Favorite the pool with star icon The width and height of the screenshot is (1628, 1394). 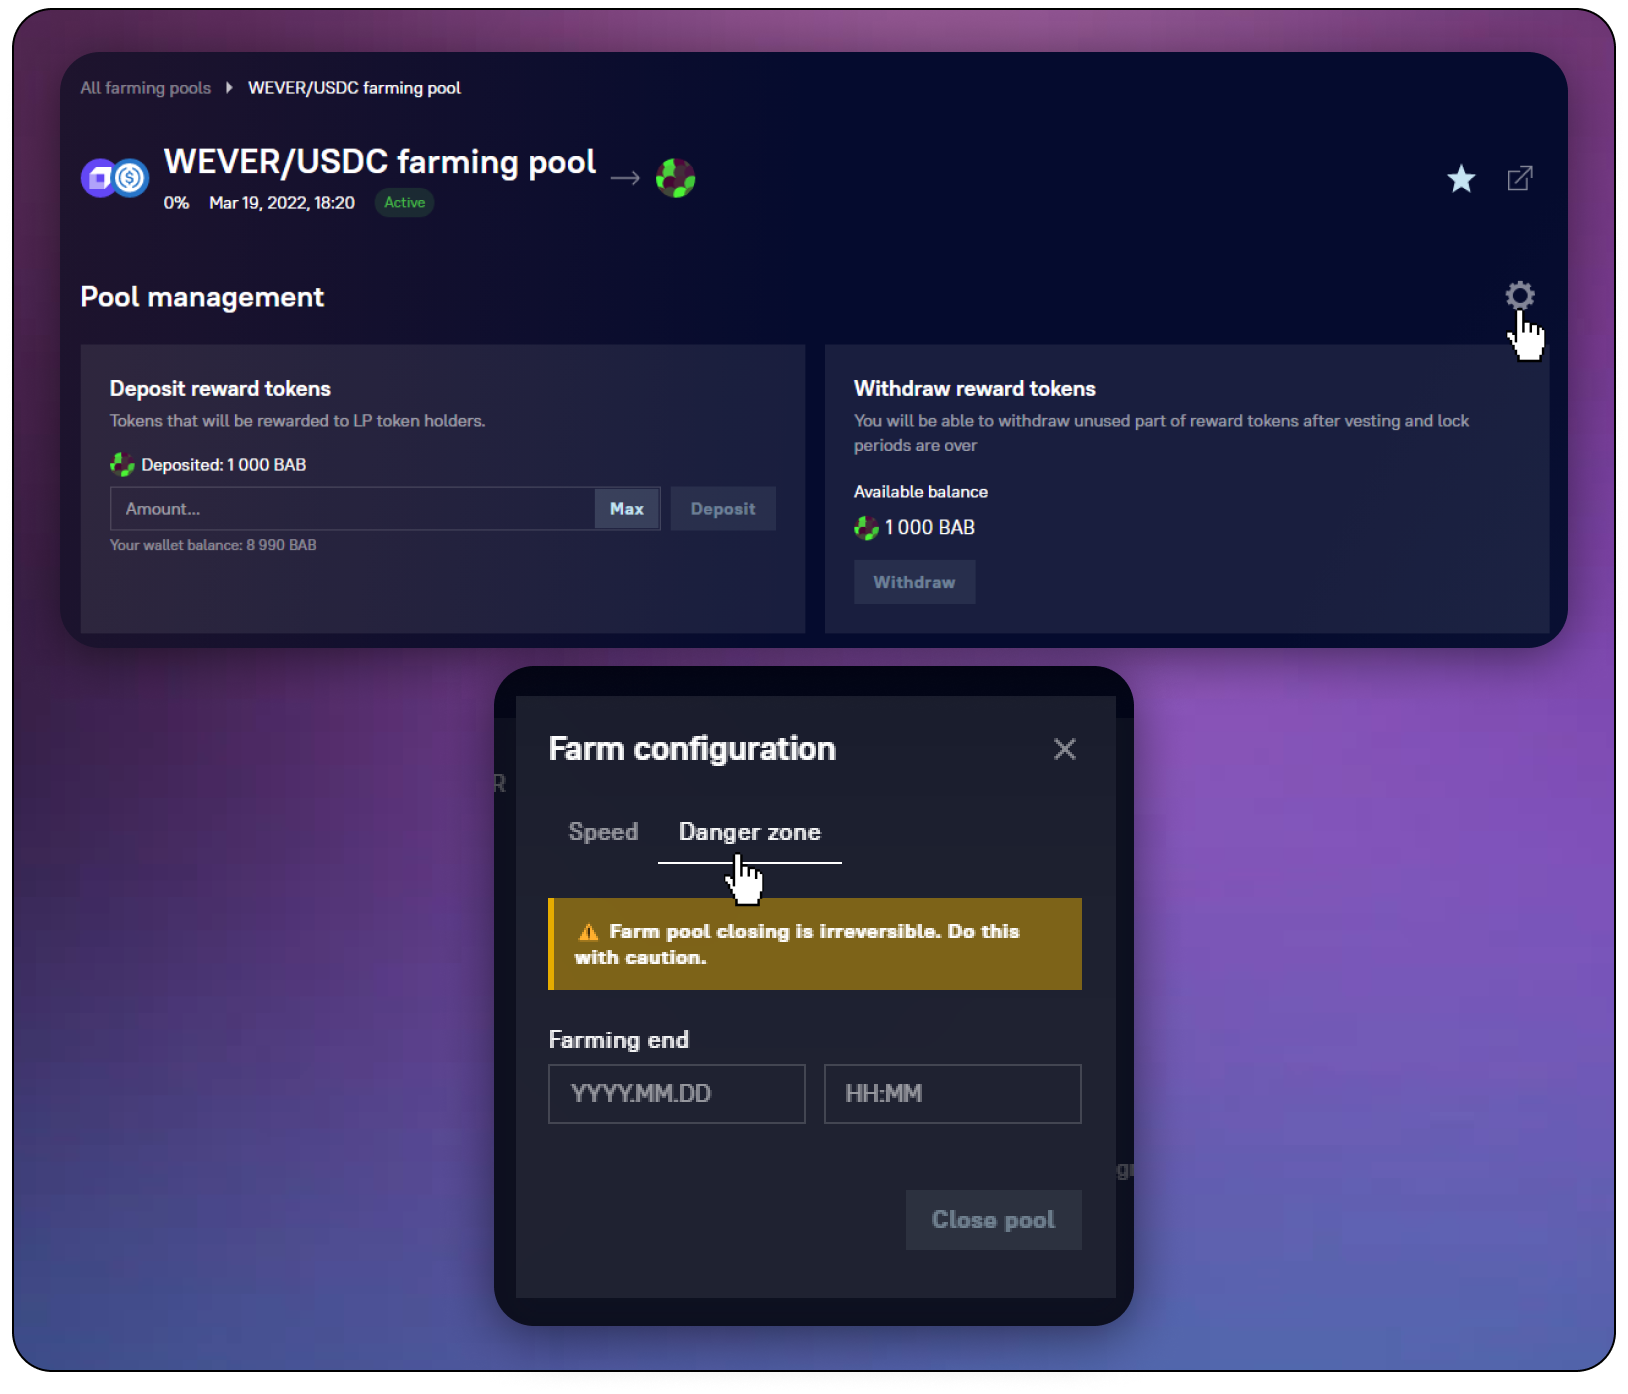(1461, 179)
